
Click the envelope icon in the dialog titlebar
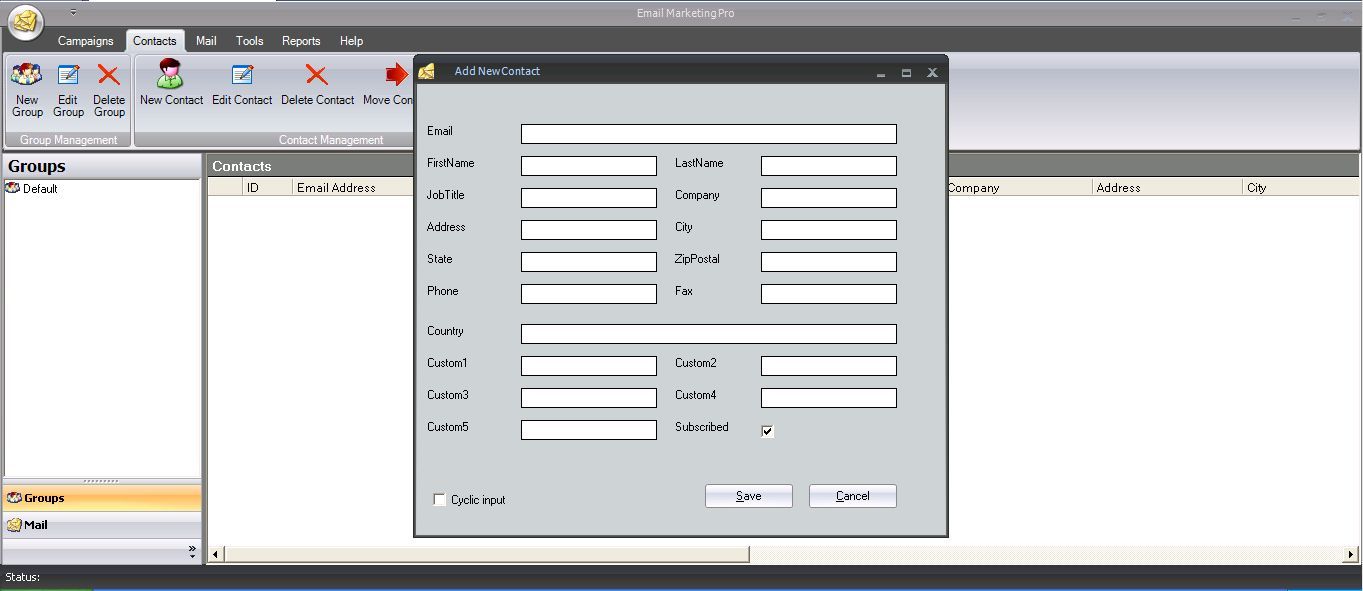pos(428,70)
